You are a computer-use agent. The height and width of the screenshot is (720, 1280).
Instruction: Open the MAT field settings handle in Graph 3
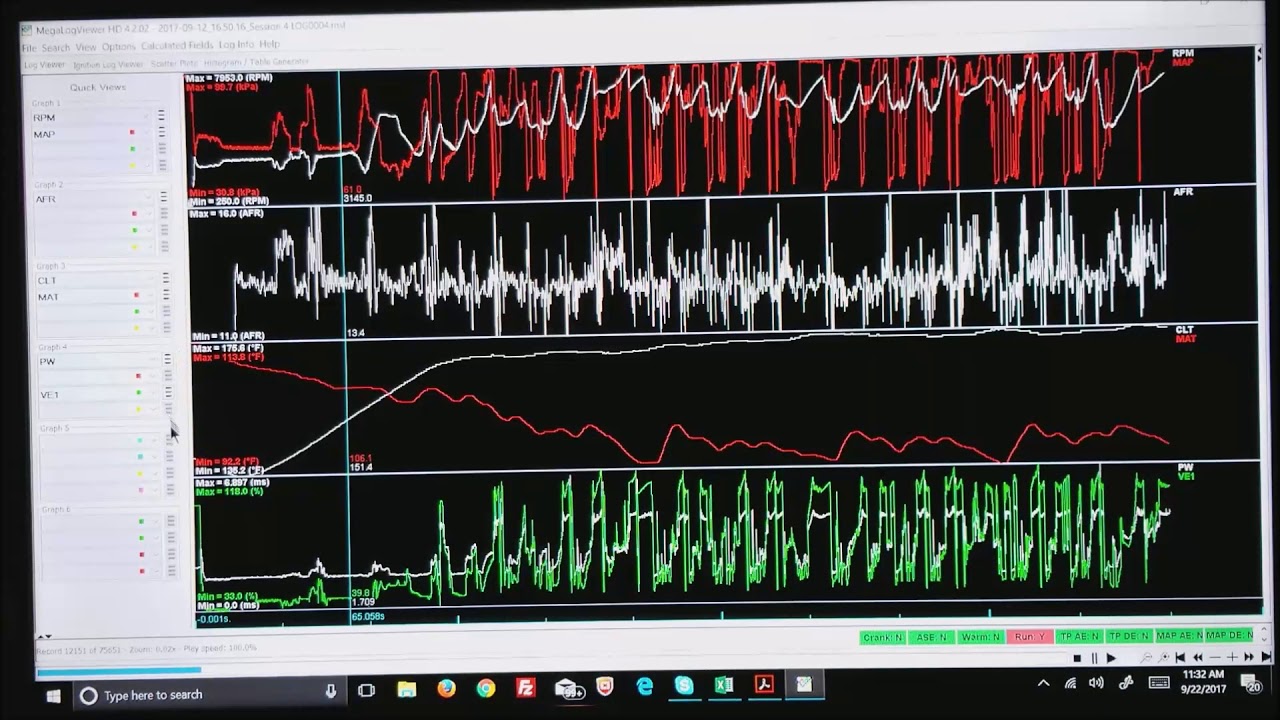coord(166,296)
